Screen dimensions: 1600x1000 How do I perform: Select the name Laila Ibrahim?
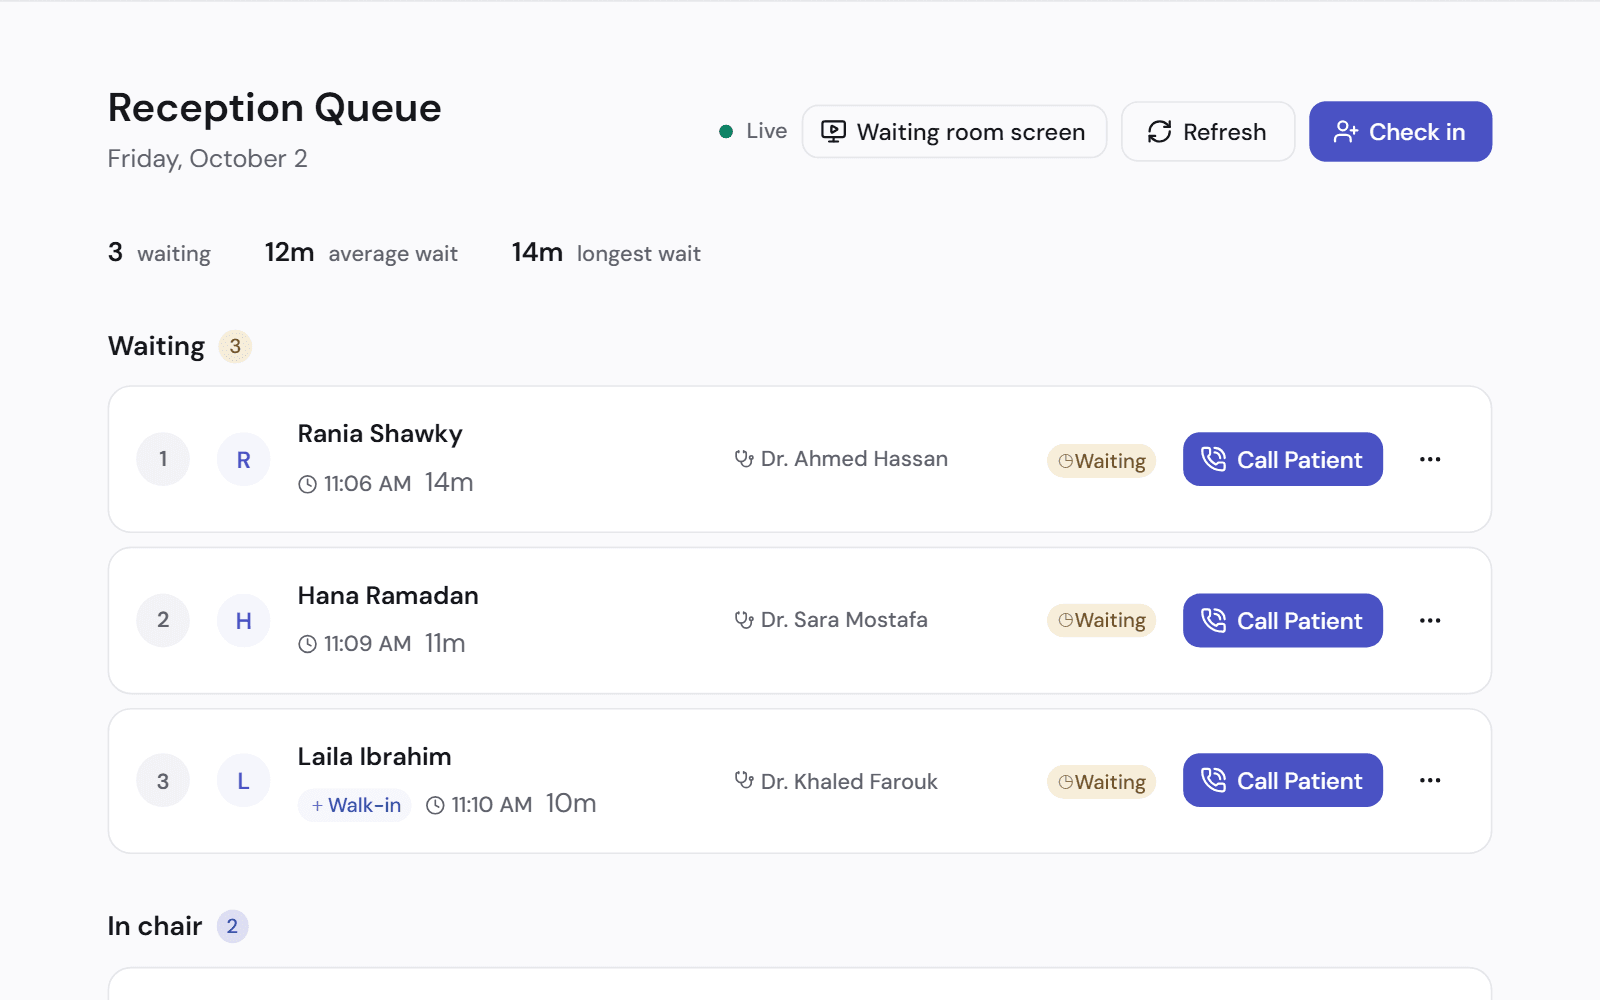(374, 757)
